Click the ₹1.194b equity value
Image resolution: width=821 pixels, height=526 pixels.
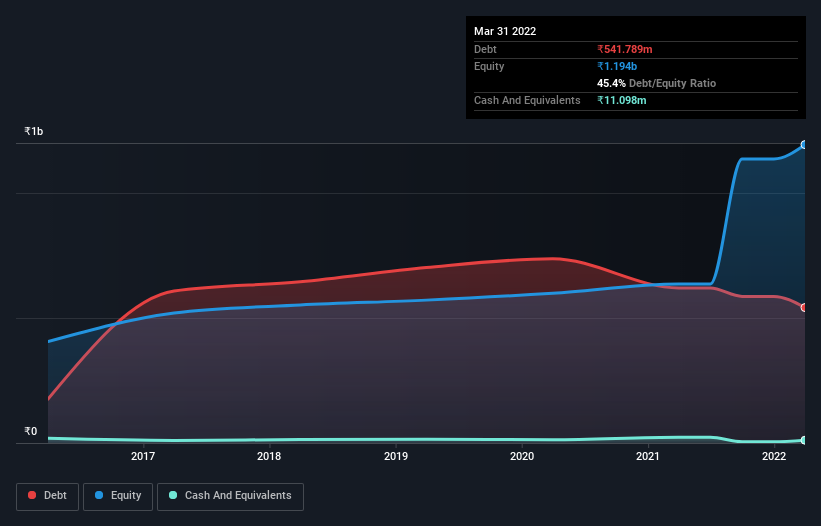tap(617, 66)
